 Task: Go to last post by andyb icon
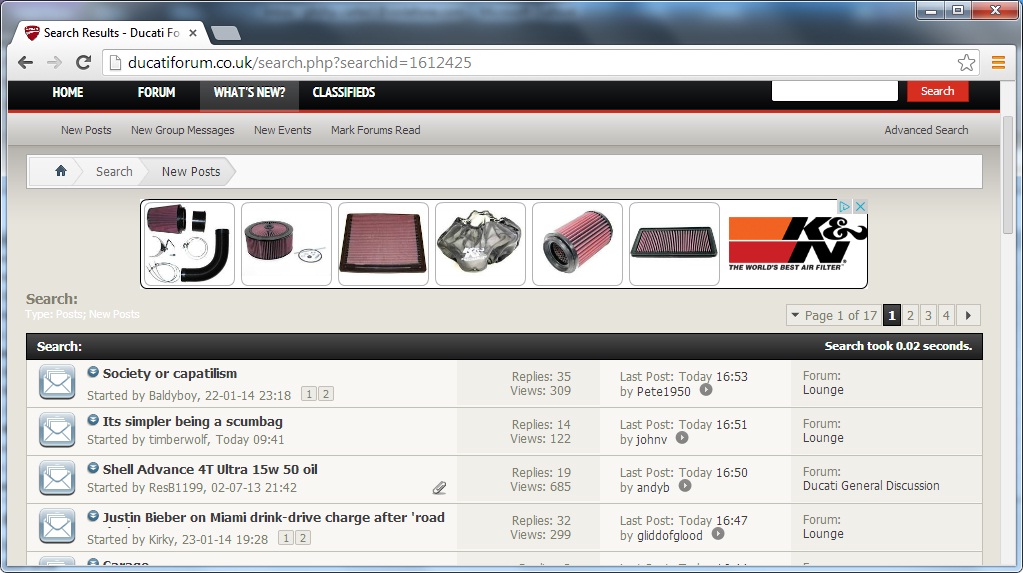tap(685, 487)
